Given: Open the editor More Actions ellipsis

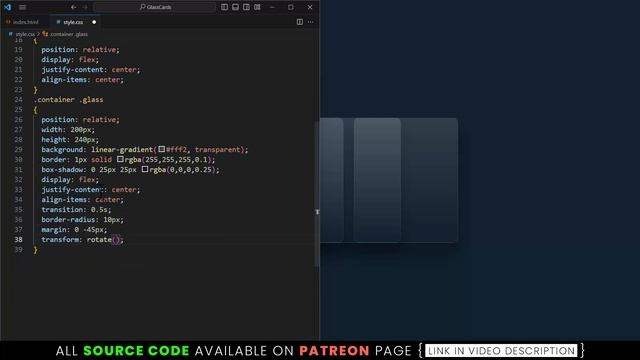Looking at the screenshot, I should pos(311,22).
